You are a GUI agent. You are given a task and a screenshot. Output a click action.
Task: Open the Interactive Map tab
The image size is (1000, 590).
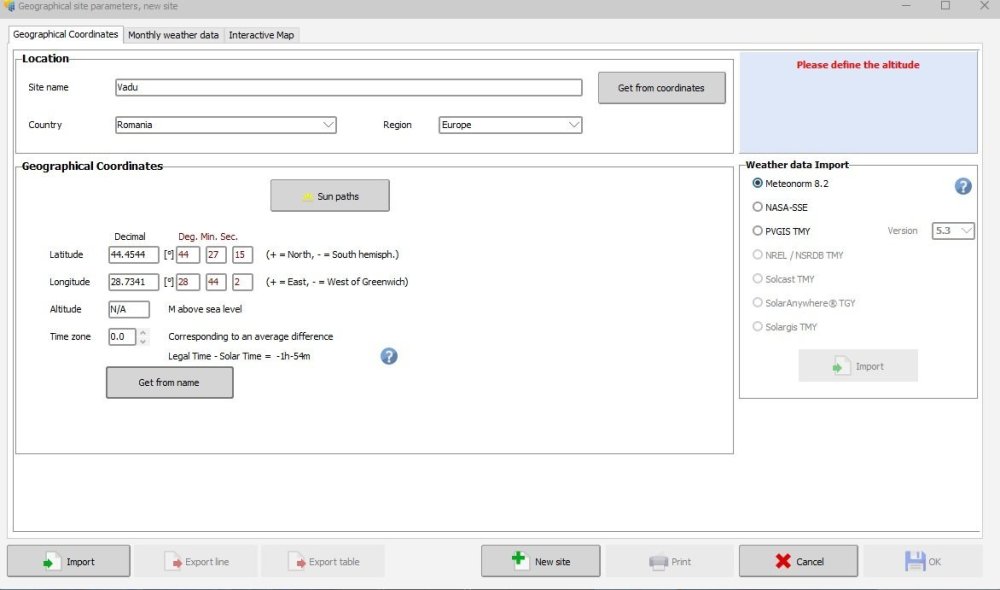pos(262,35)
